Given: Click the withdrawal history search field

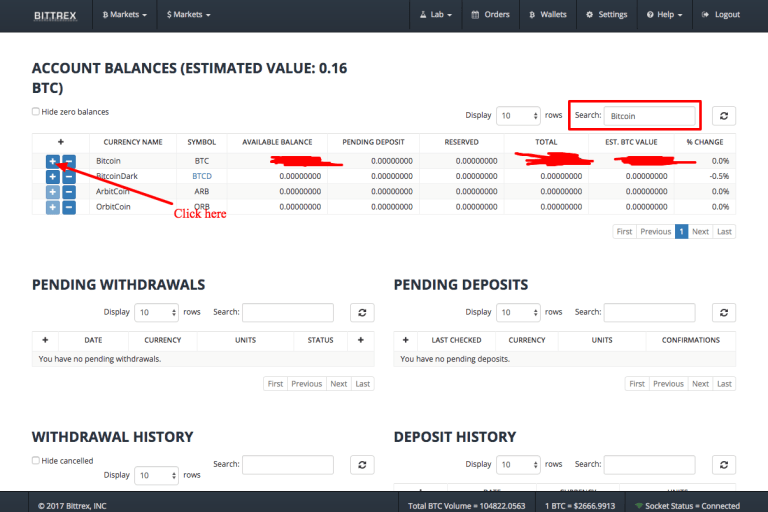Looking at the screenshot, I should (x=288, y=464).
